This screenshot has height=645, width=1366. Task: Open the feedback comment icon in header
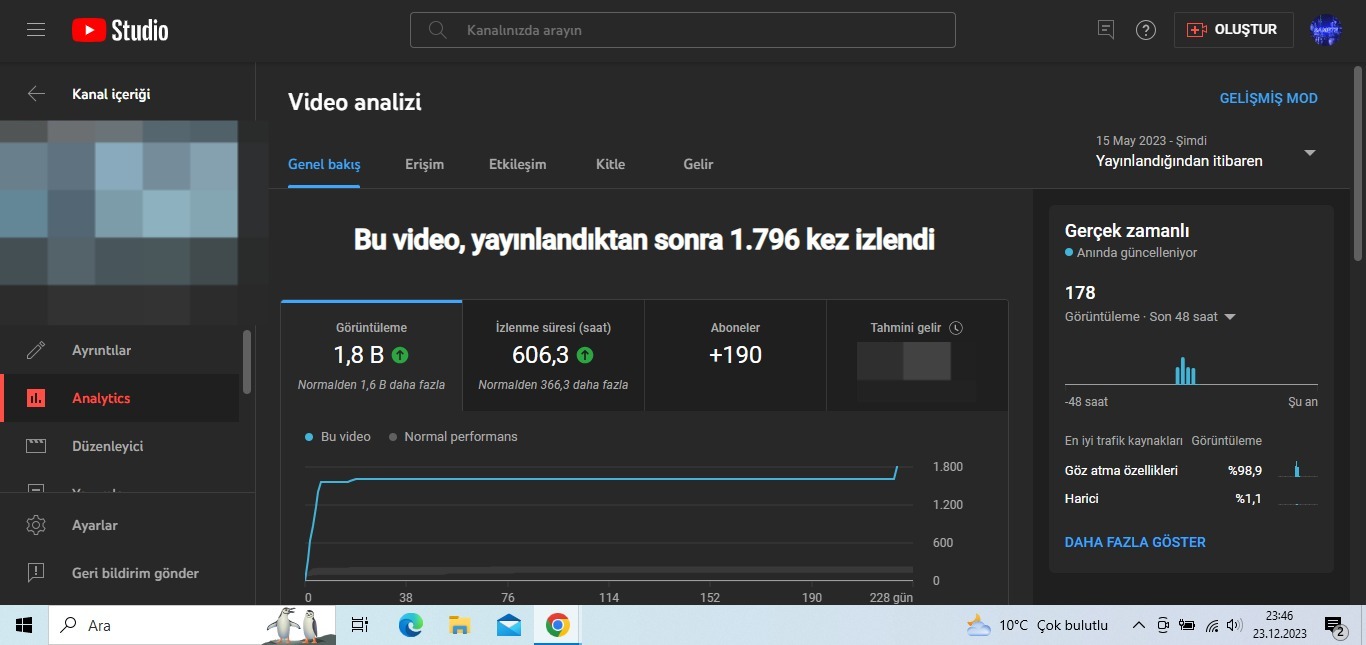1105,30
